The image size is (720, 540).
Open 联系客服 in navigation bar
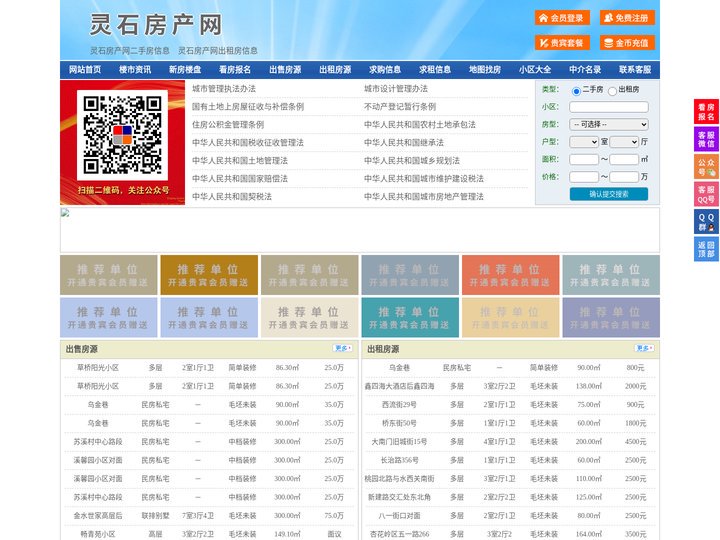[x=636, y=70]
